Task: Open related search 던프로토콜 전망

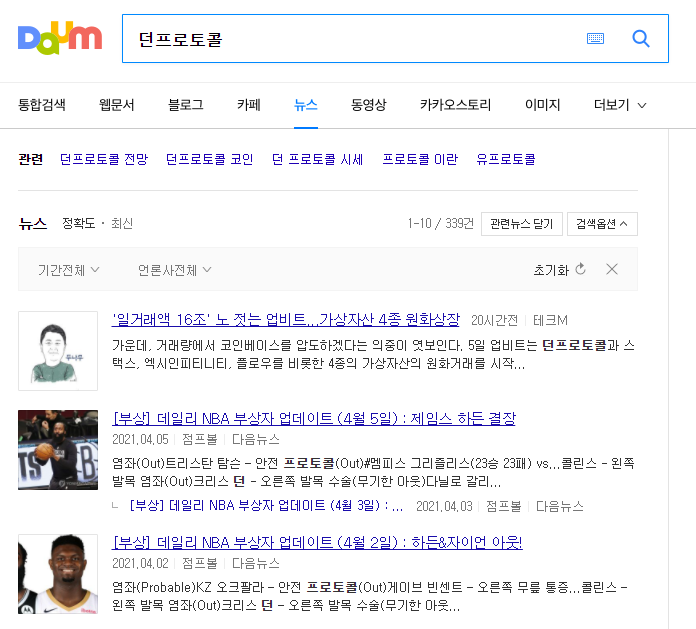Action: [x=104, y=159]
